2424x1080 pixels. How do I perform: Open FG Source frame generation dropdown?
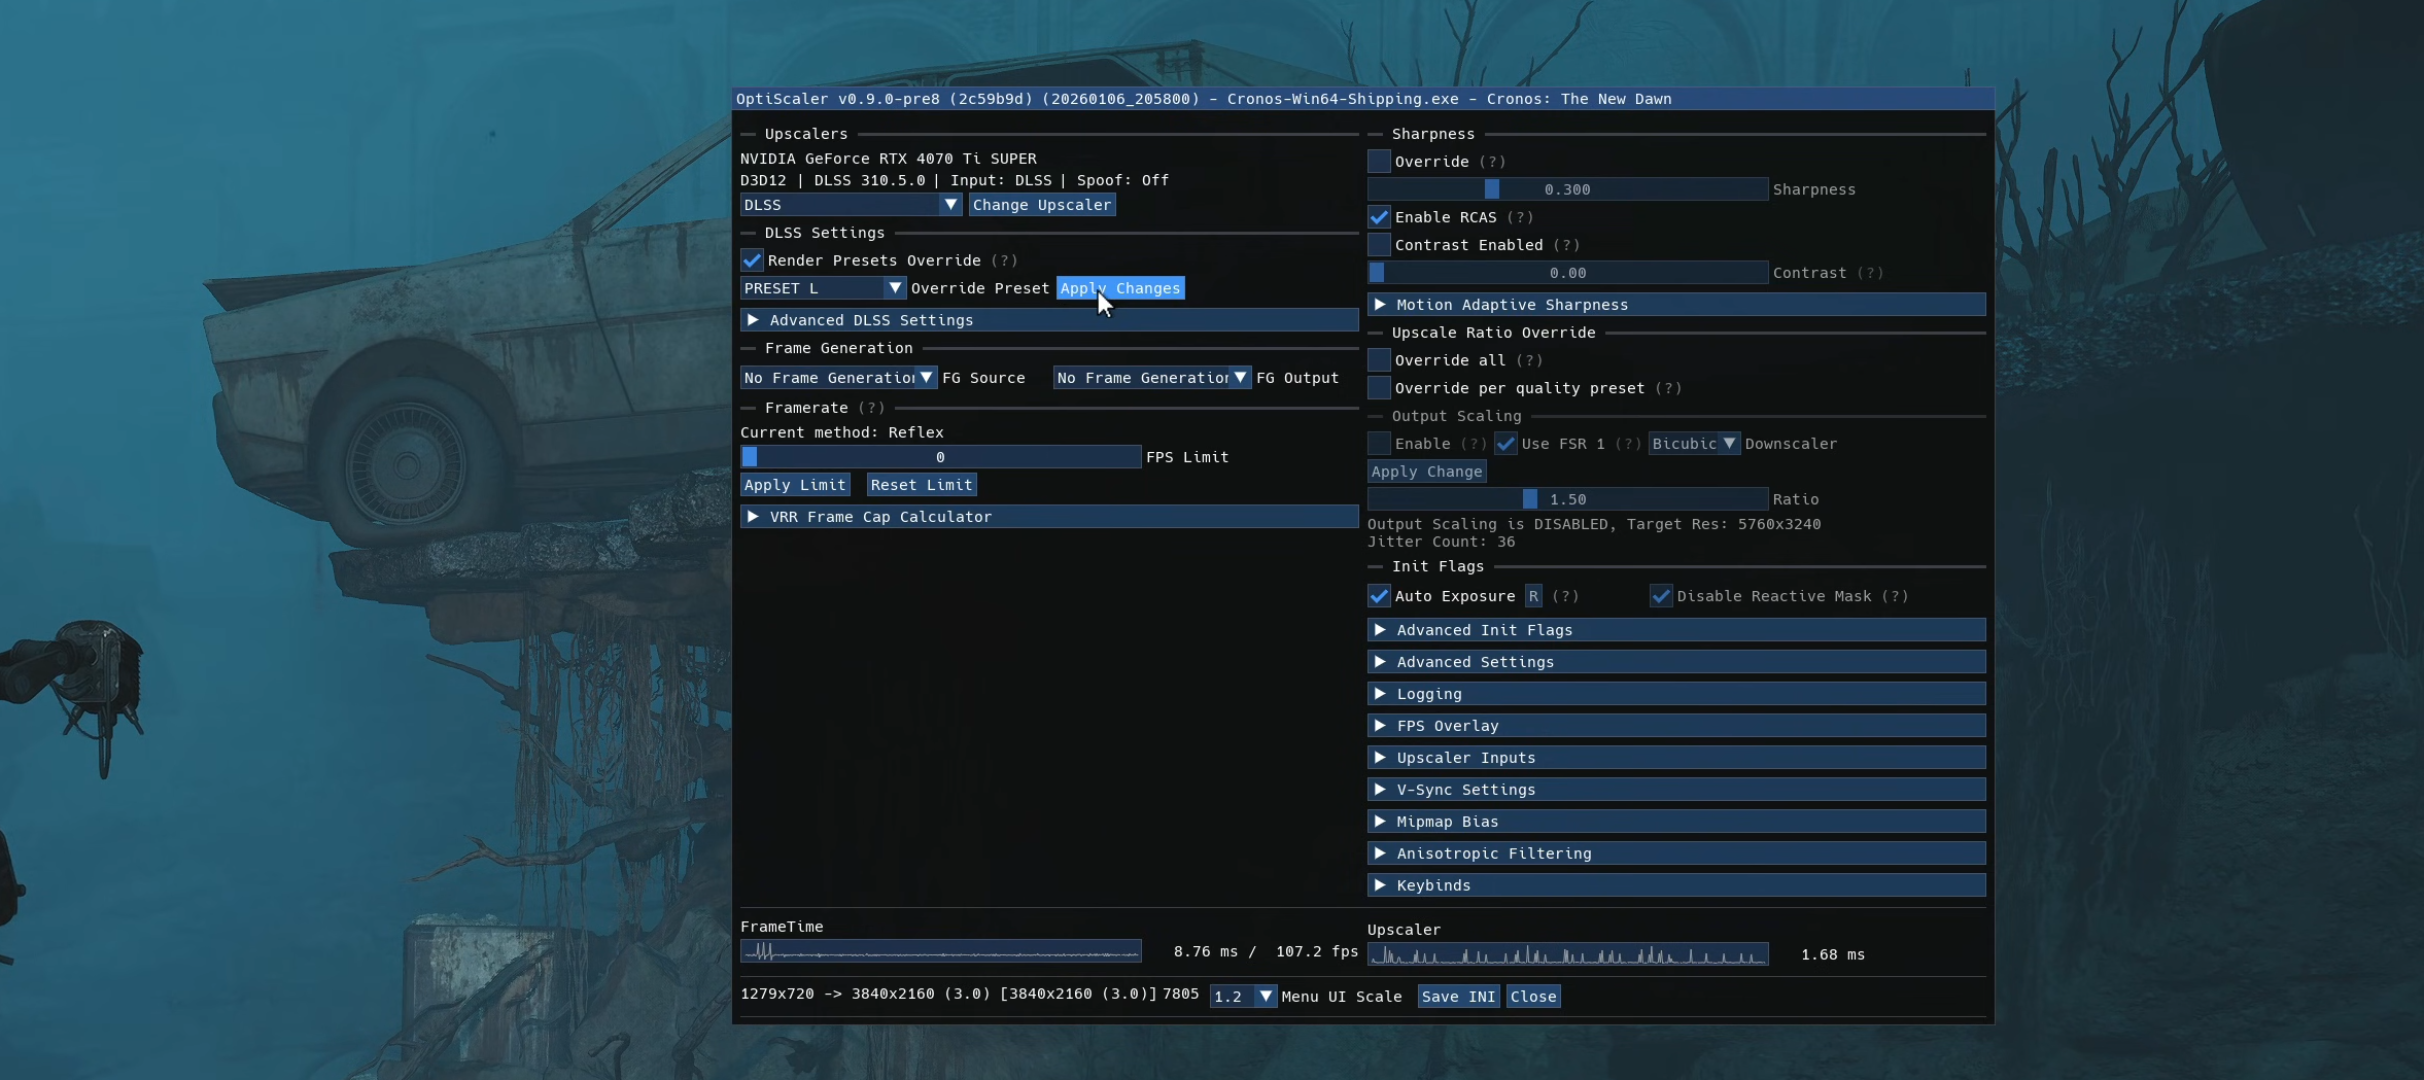[x=838, y=378]
